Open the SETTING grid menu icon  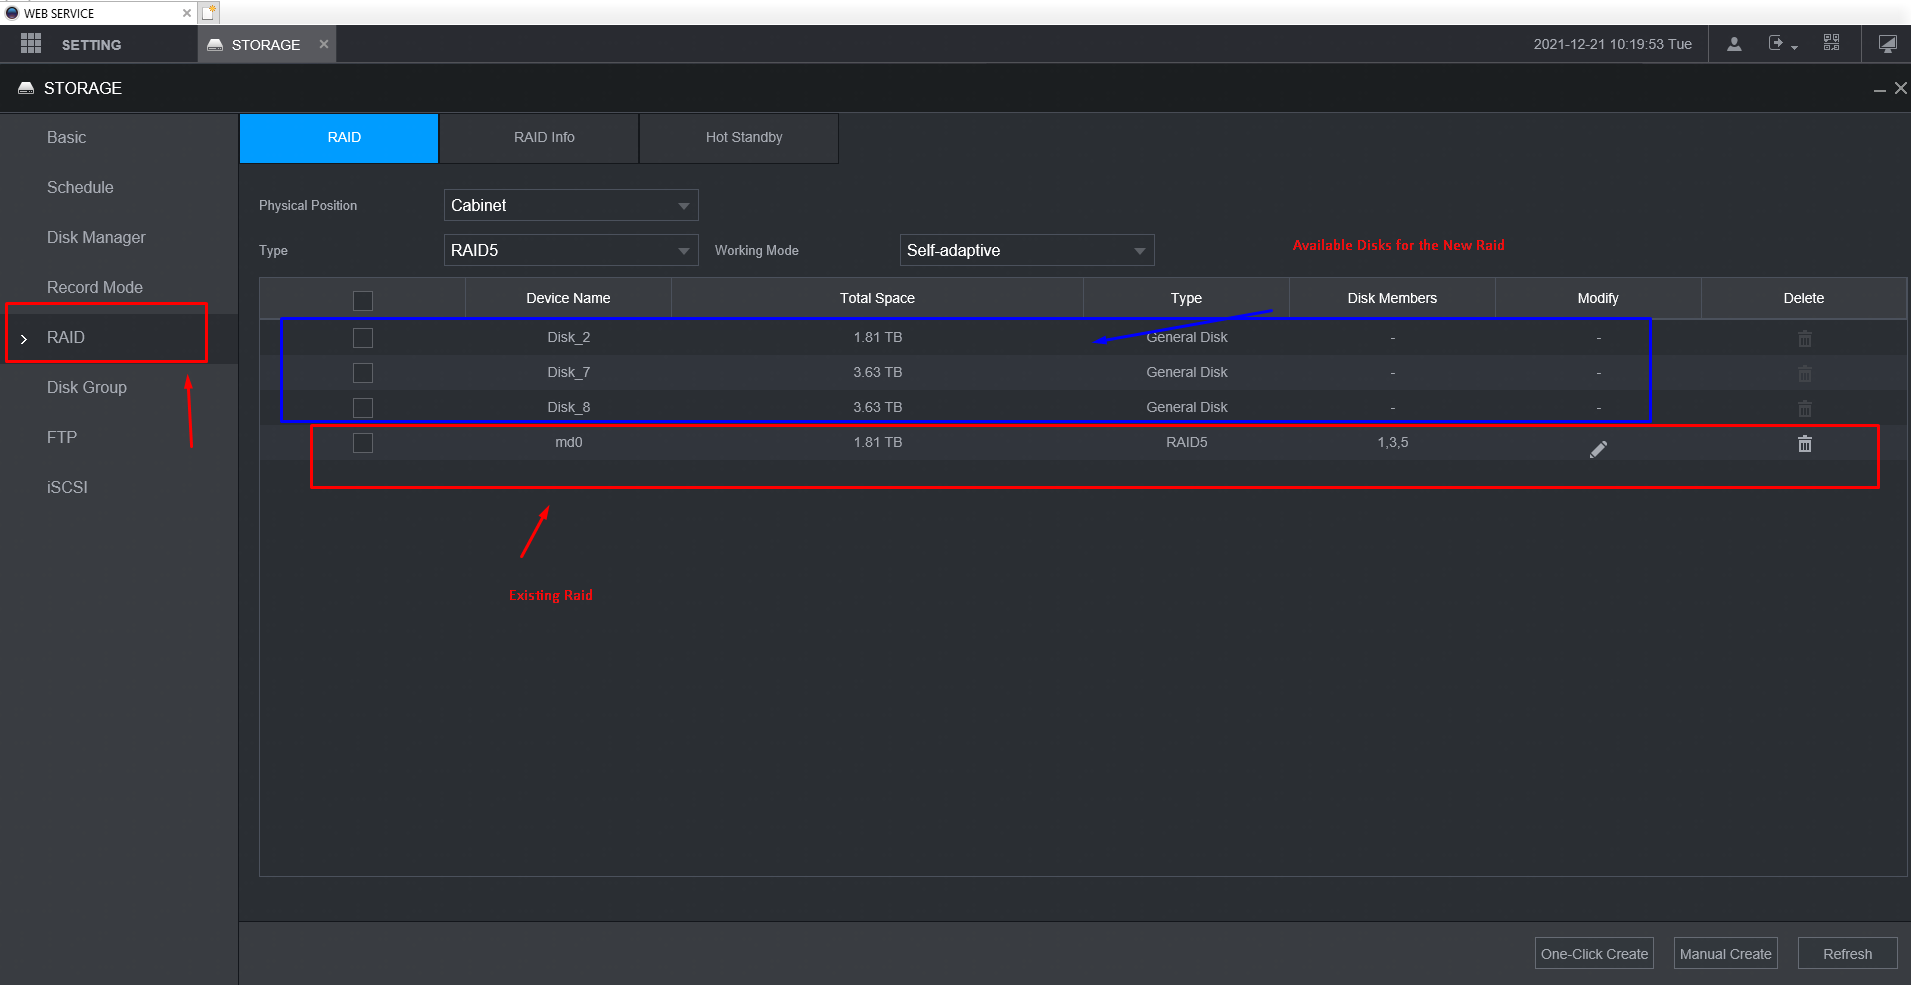point(31,44)
